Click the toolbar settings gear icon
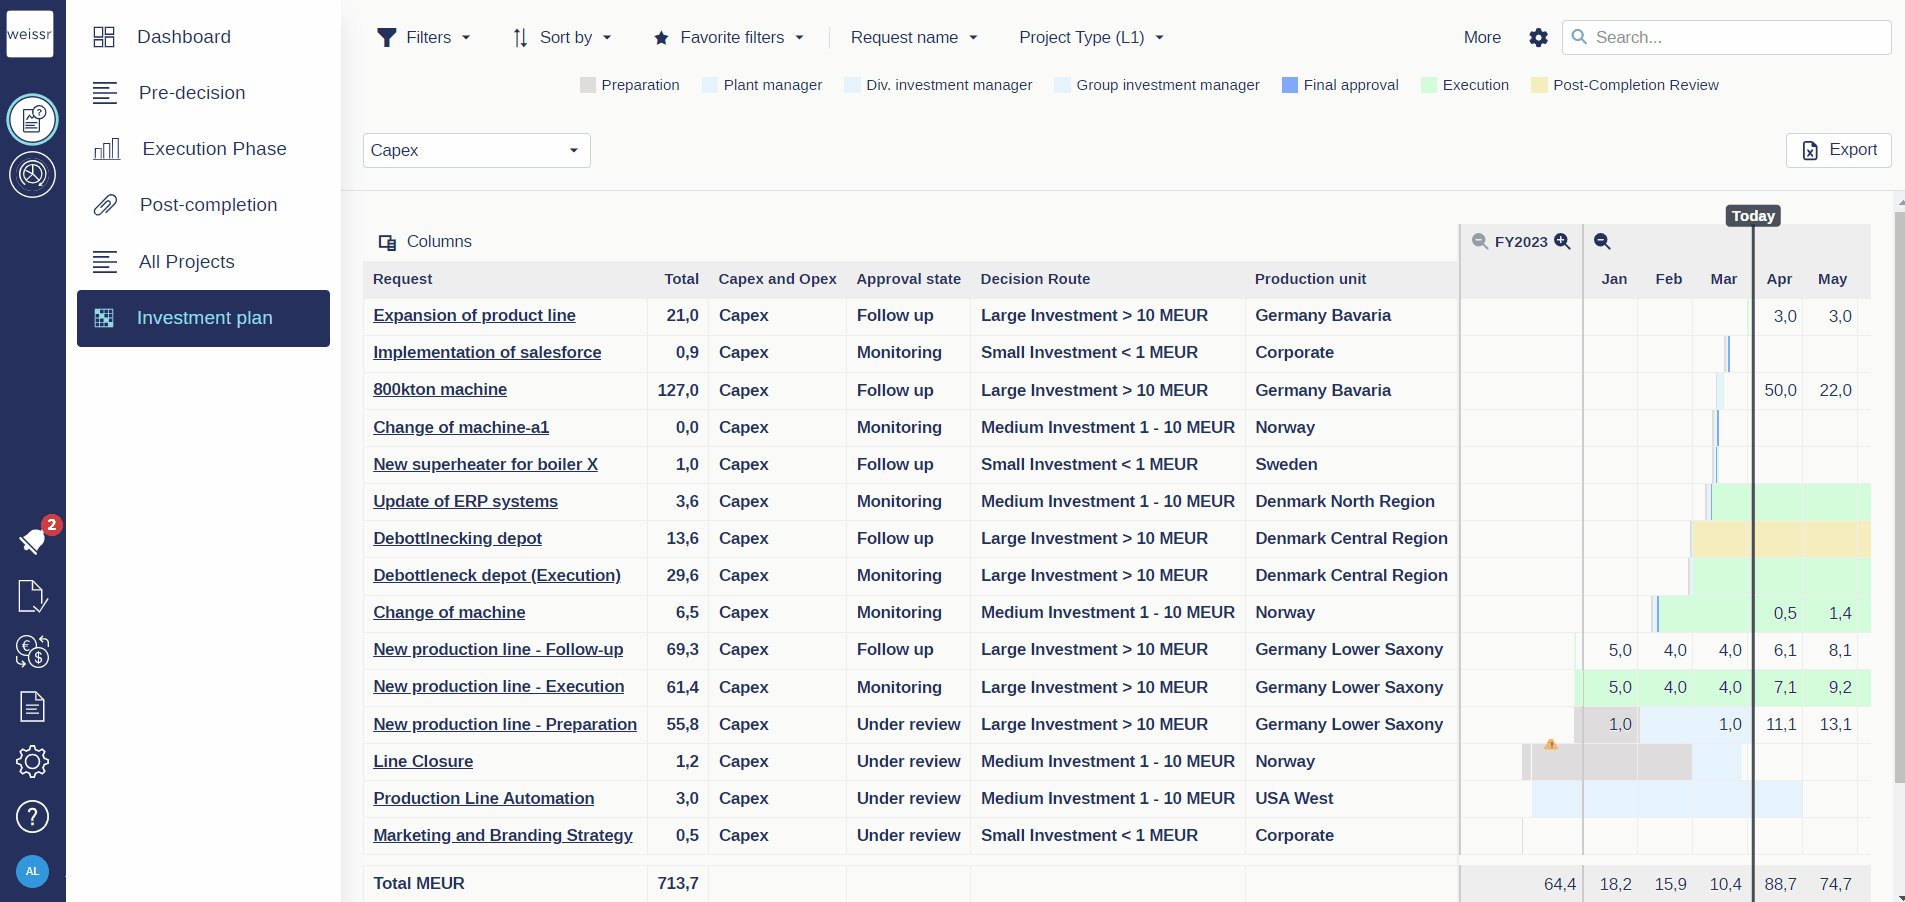 point(1538,38)
